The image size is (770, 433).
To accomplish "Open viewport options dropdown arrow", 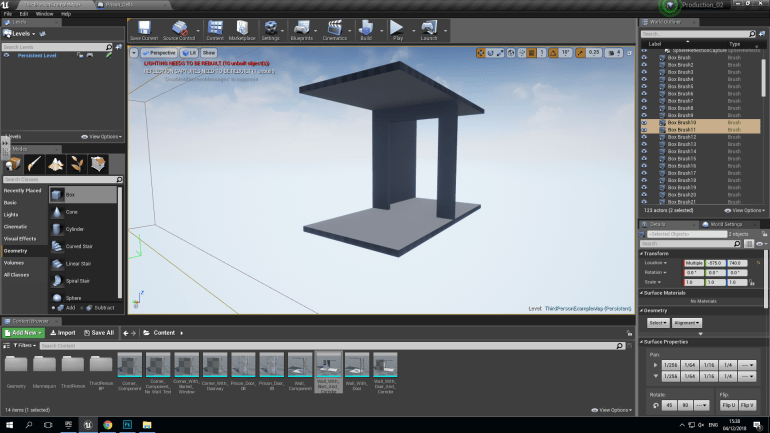I will click(134, 53).
